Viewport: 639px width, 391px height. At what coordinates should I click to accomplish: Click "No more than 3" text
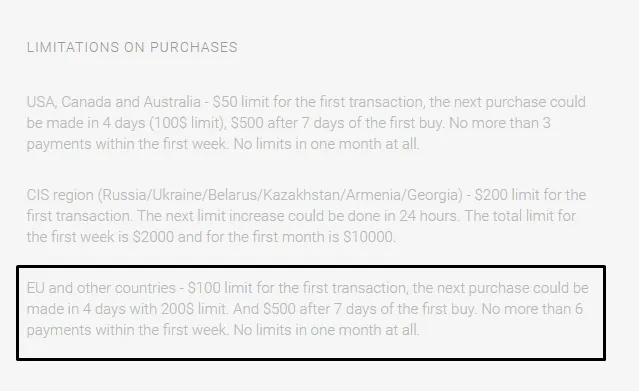pyautogui.click(x=500, y=123)
